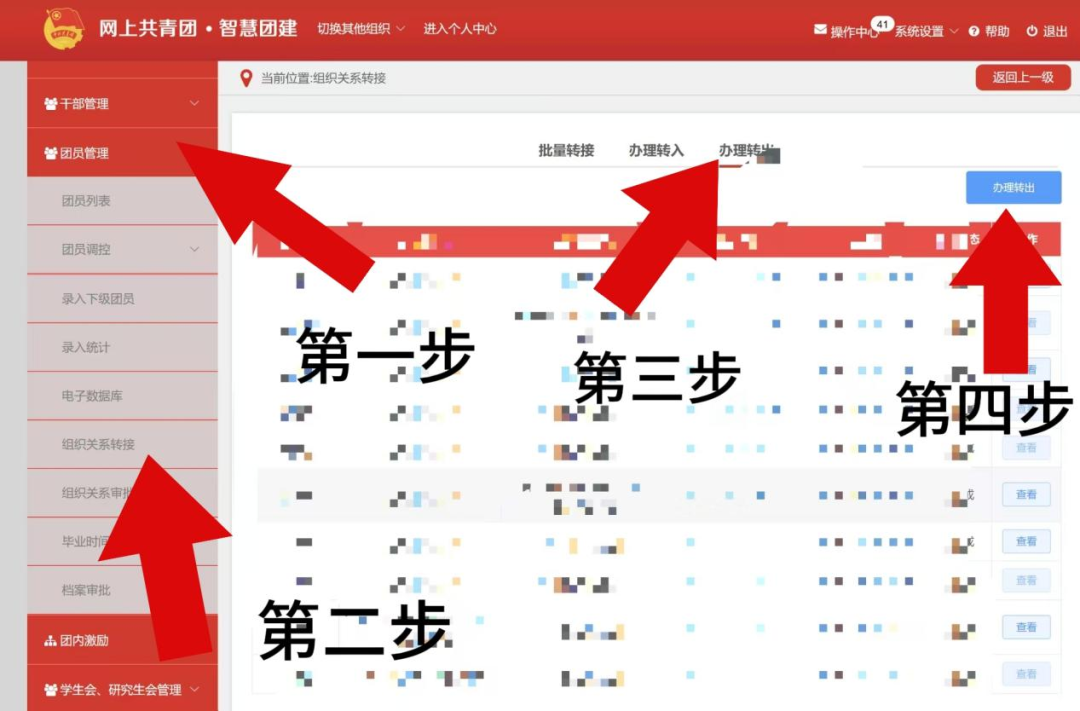
Task: Switch to the 批量转接 tab
Action: 566,150
